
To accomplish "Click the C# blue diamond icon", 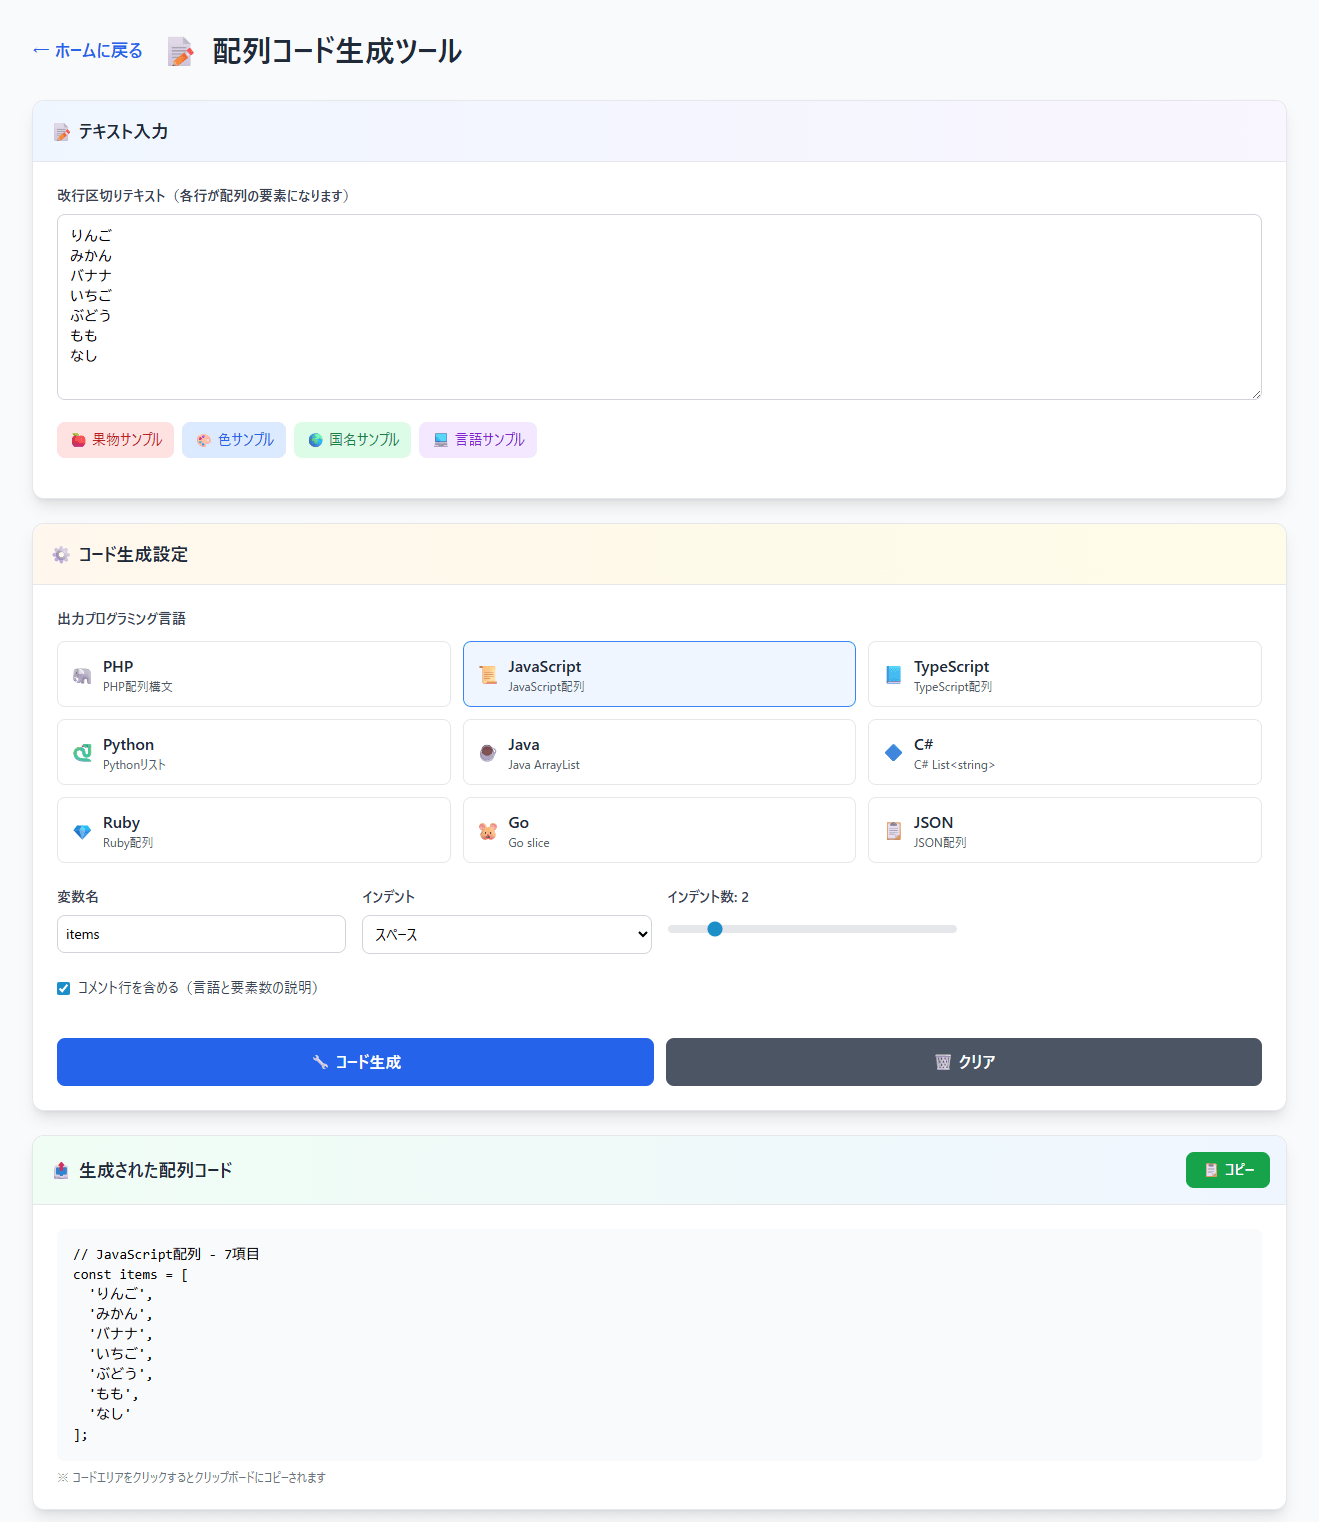I will pyautogui.click(x=893, y=753).
